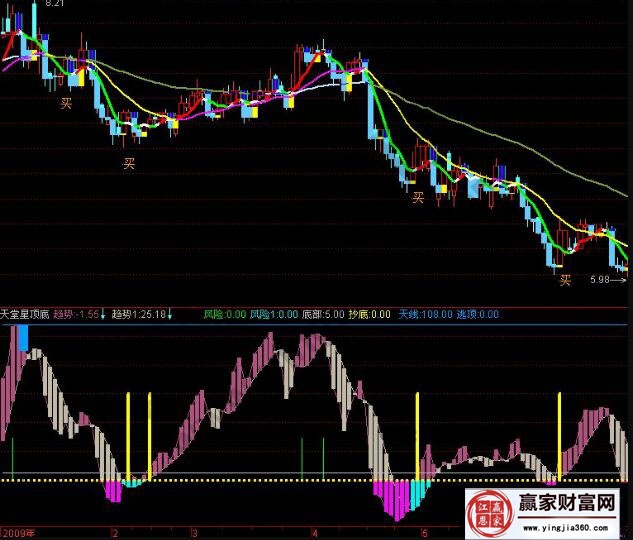This screenshot has width=633, height=540.
Task: Click the green 风险:0.00 indicator label
Action: (224, 315)
